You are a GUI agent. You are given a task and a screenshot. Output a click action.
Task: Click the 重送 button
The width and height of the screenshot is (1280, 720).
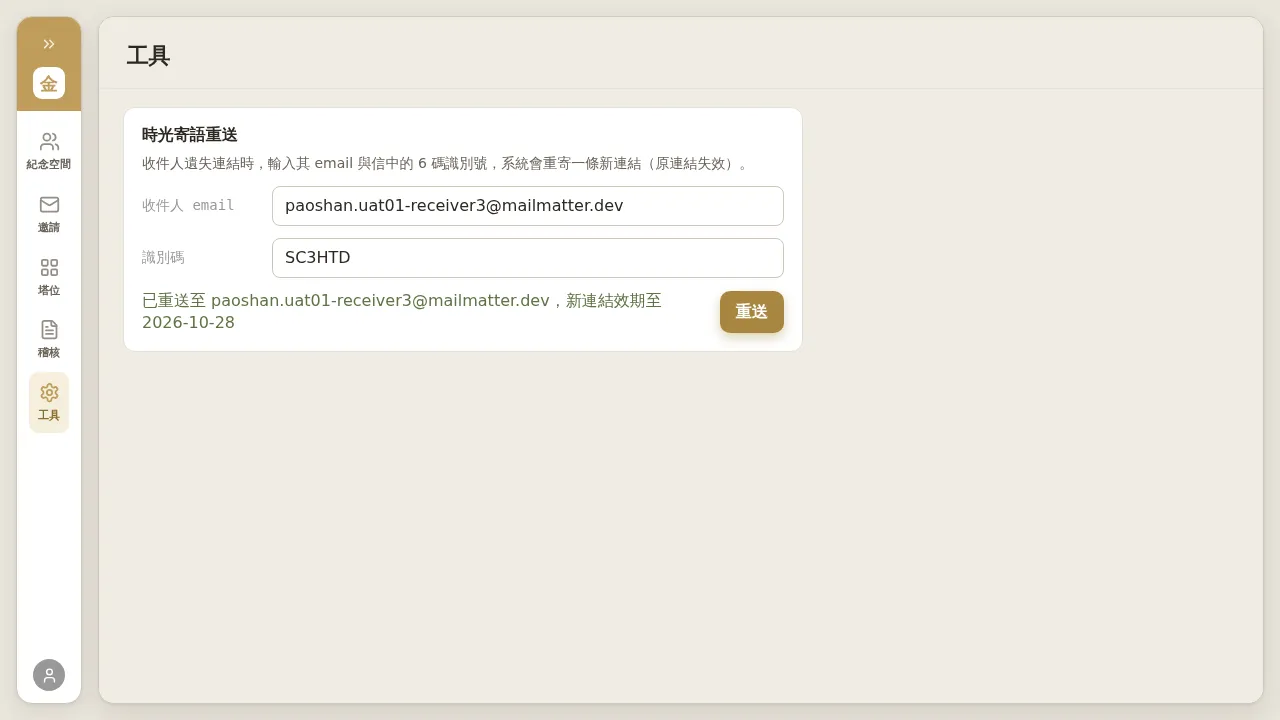pyautogui.click(x=752, y=312)
